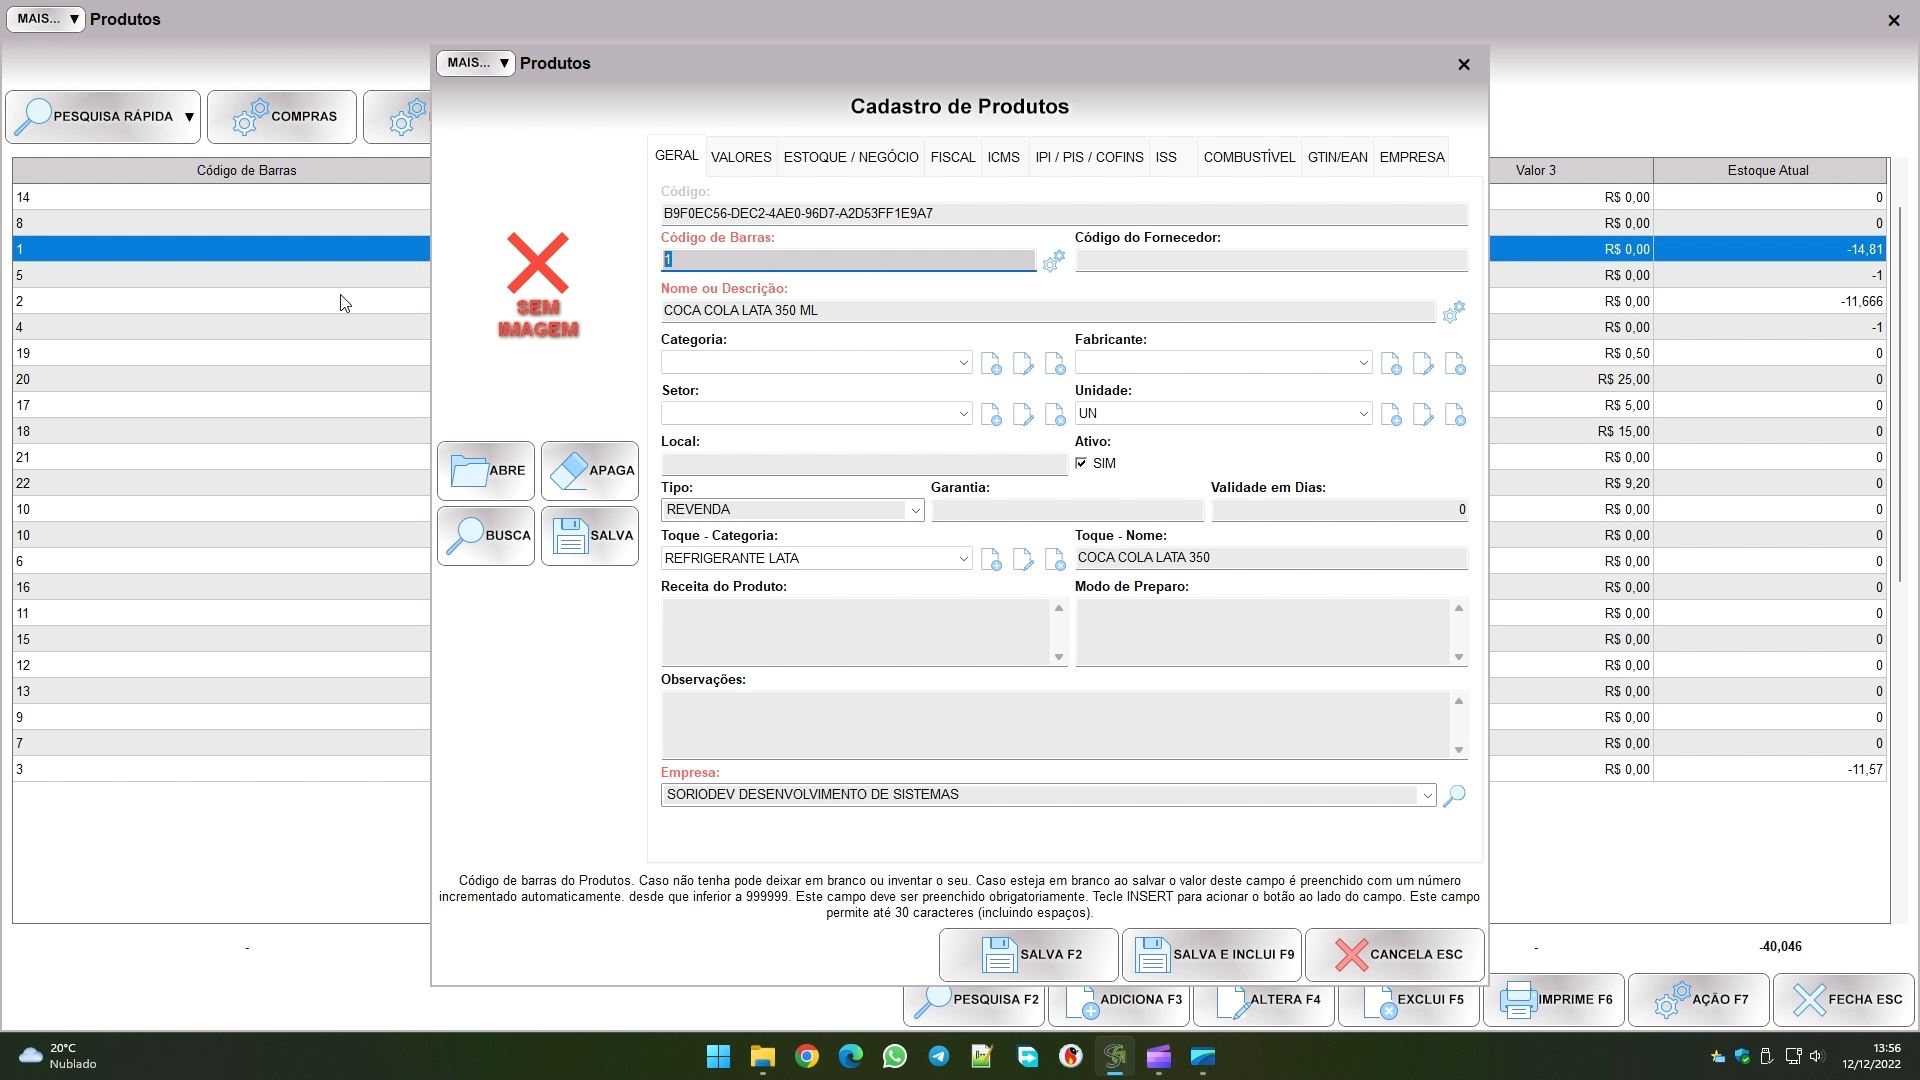Click magnifier icon next to Empresa field
The width and height of the screenshot is (1920, 1080).
click(x=1455, y=796)
